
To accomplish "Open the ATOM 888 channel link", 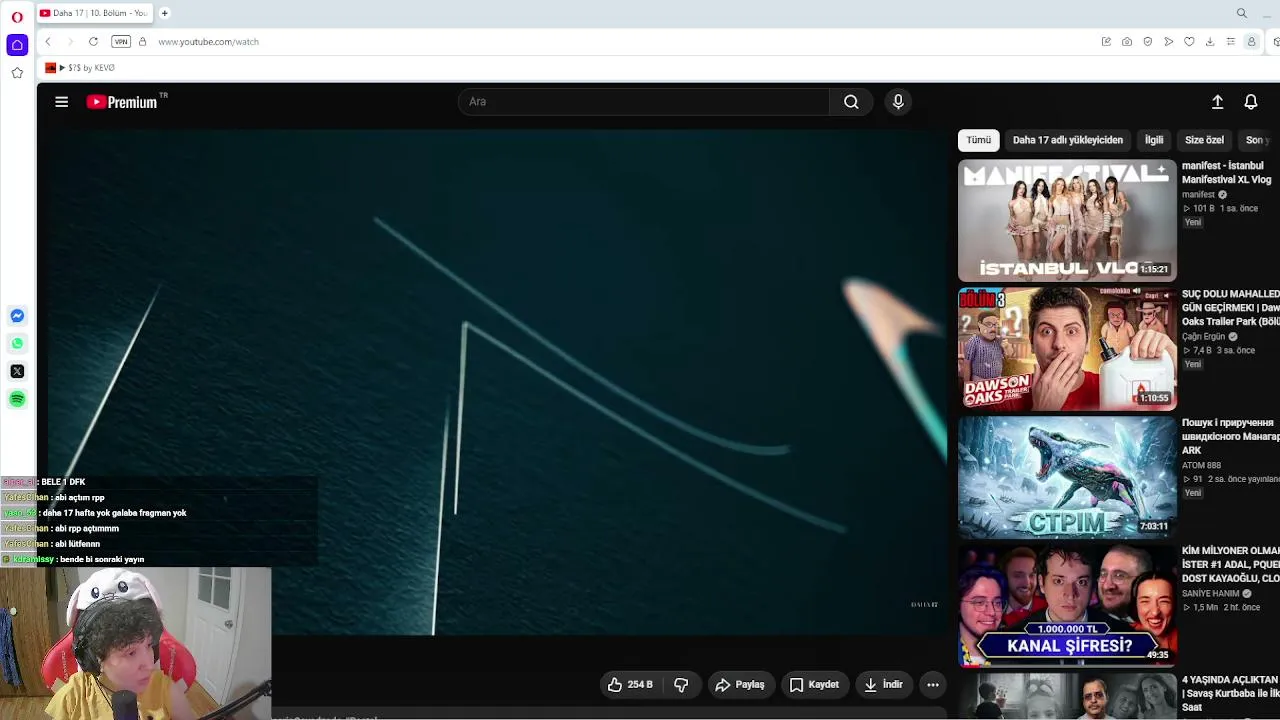I will pos(1201,465).
